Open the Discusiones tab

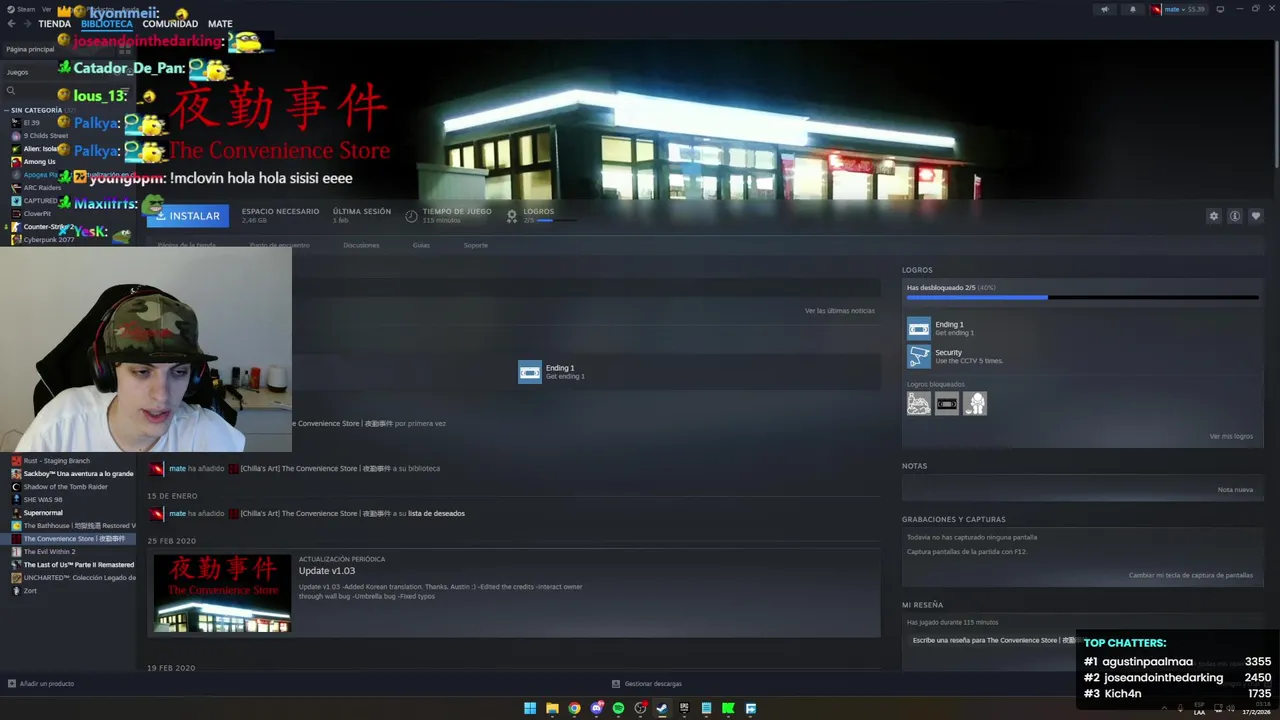tap(361, 245)
